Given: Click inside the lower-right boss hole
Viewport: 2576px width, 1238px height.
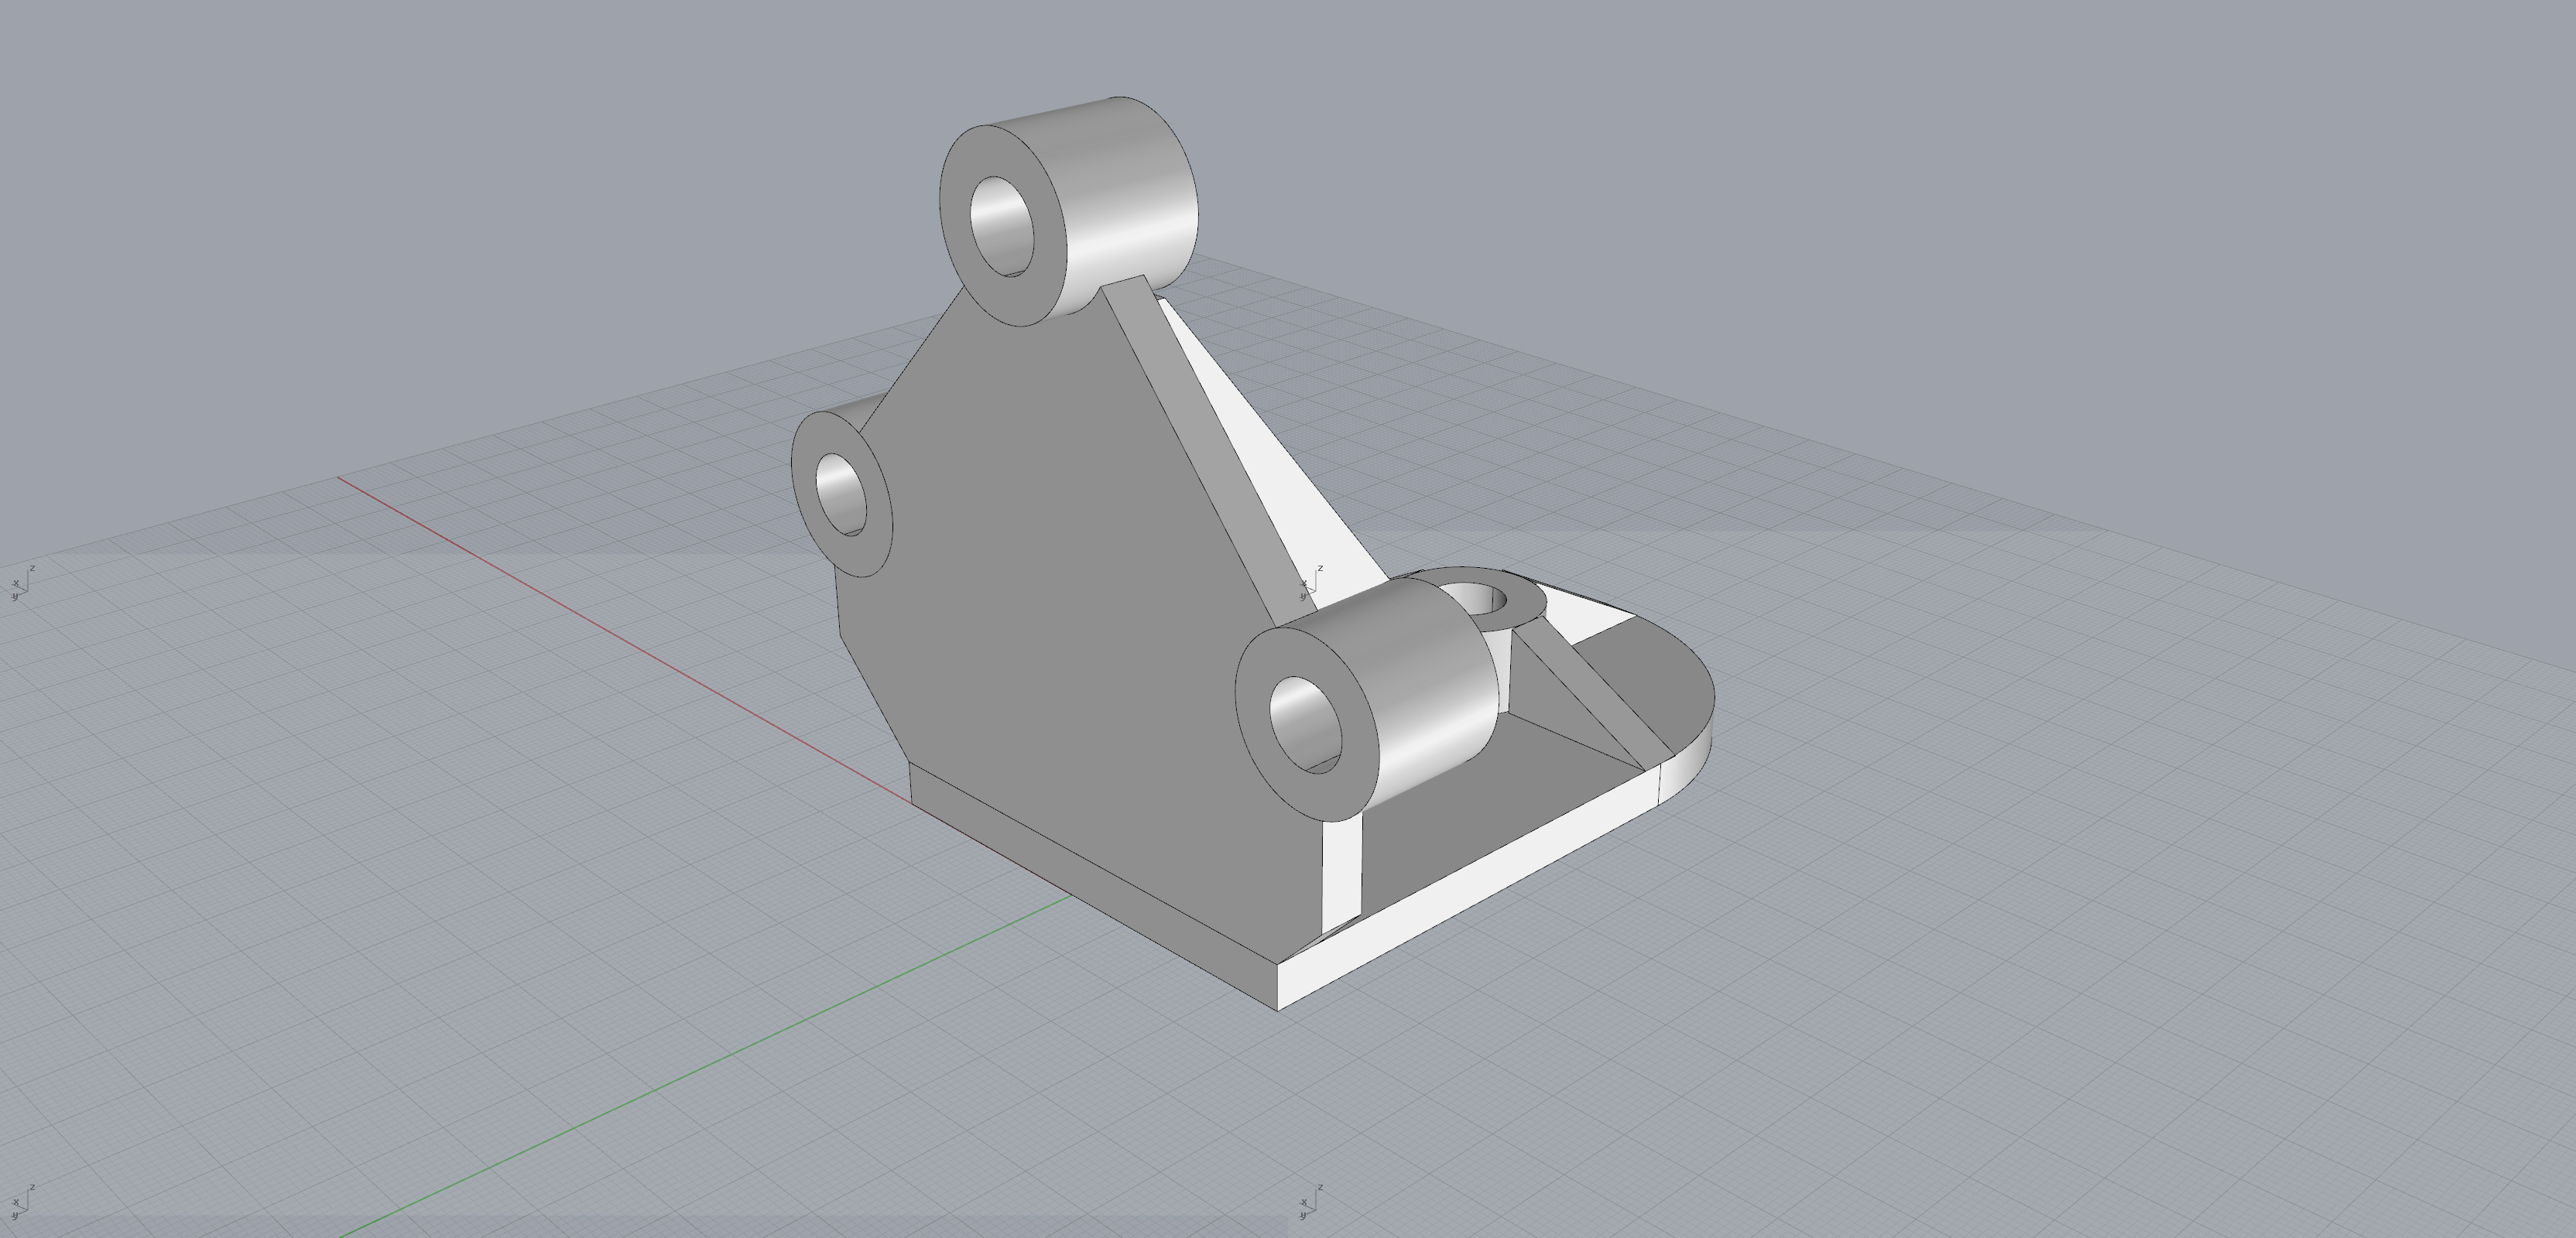Looking at the screenshot, I should 1306,722.
